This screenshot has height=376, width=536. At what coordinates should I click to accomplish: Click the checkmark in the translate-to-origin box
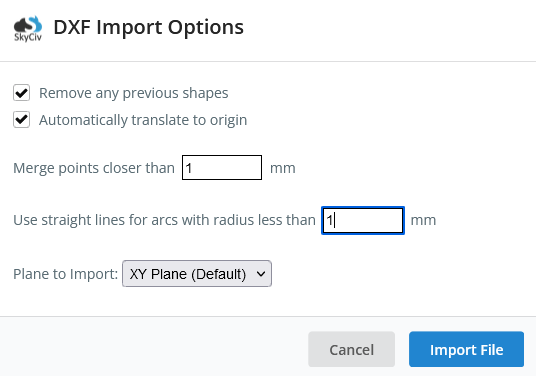tap(22, 119)
